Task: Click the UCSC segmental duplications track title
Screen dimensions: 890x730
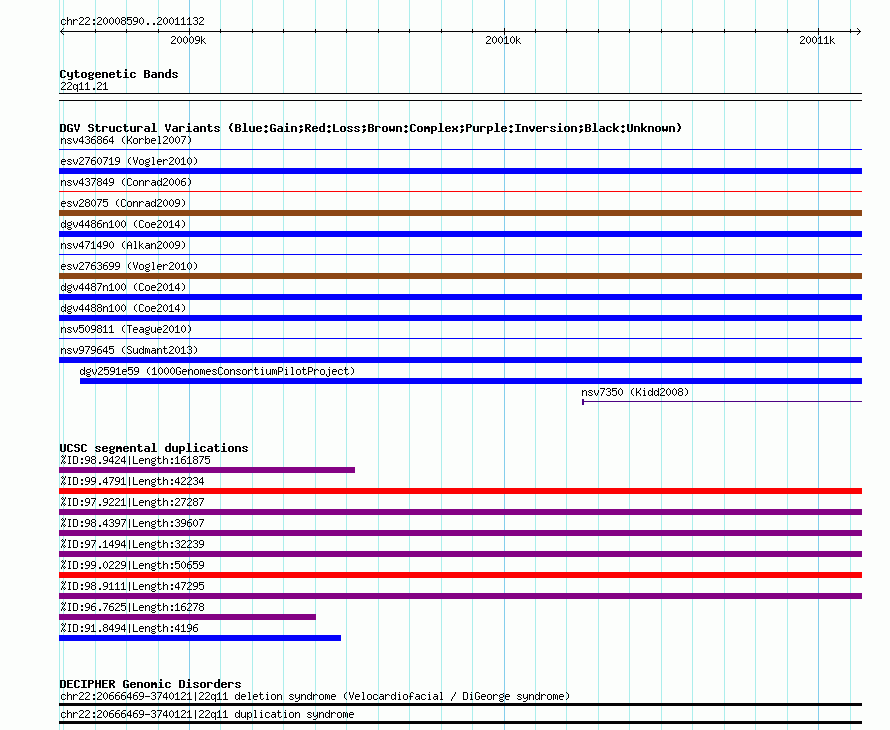Action: [x=154, y=448]
